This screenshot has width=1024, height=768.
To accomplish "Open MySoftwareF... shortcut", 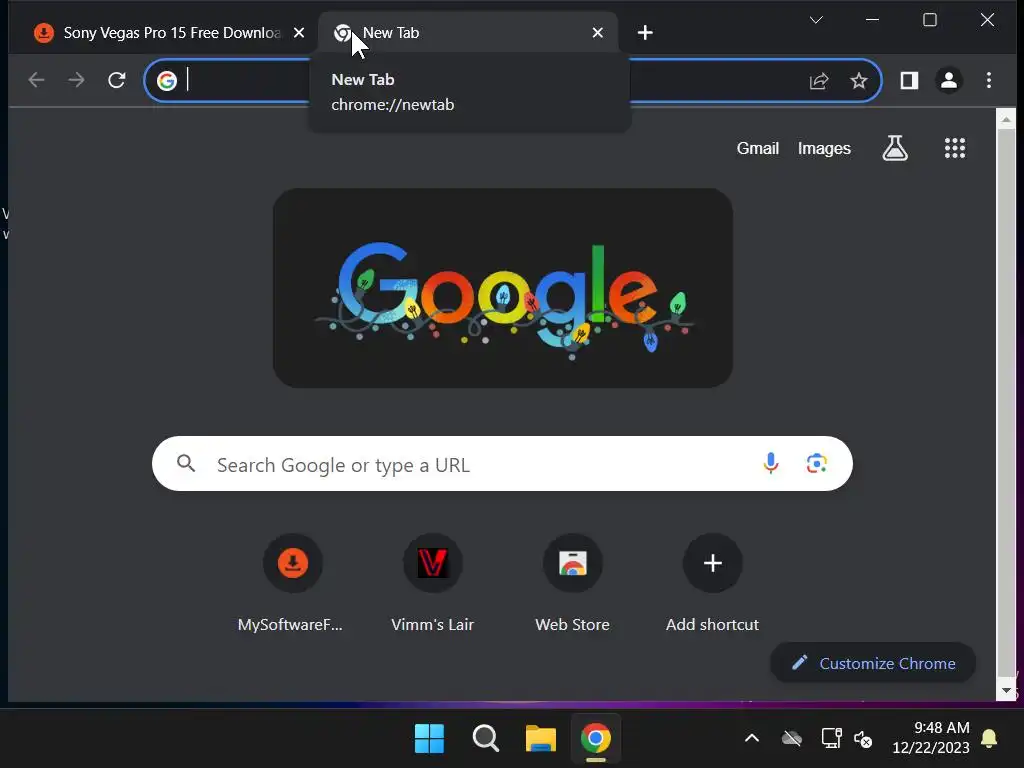I will click(293, 583).
